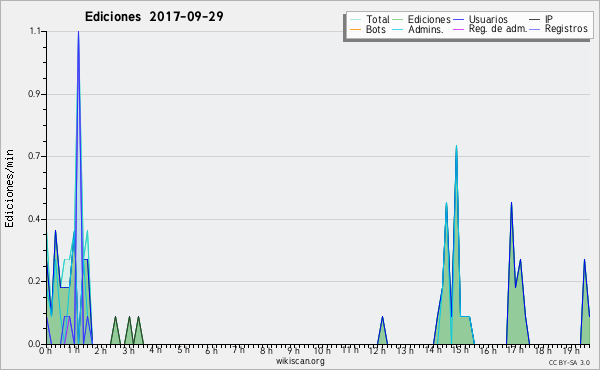Click the "CC BY-SA 3.0" license text
Screen dimensions: 600x370
(x=569, y=363)
